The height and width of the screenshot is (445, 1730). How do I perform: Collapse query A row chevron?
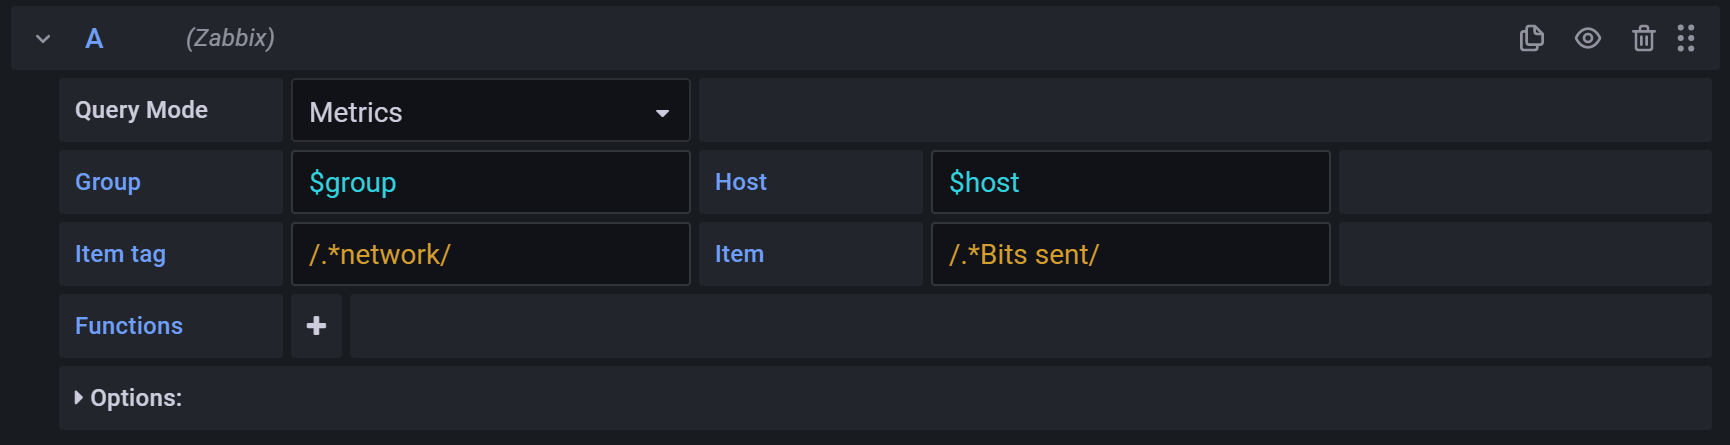coord(43,38)
